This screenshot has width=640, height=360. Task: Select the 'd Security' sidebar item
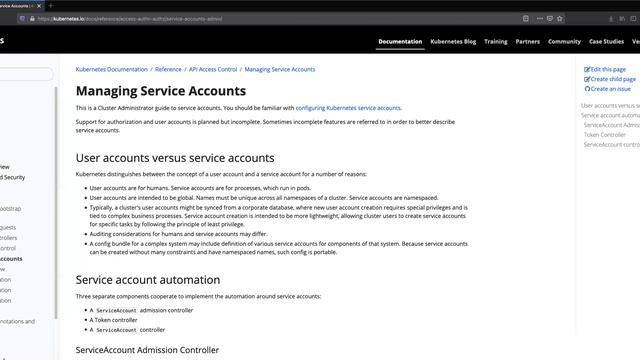[x=12, y=178]
